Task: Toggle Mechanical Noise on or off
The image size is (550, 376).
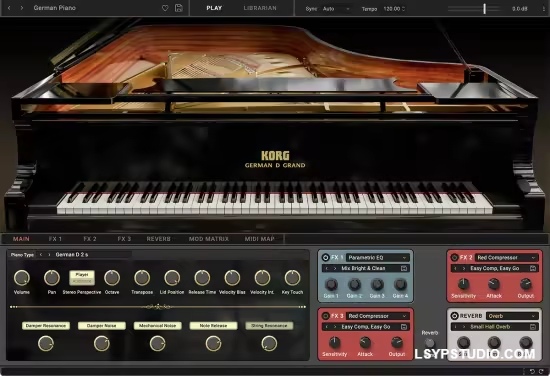Action: [157, 326]
